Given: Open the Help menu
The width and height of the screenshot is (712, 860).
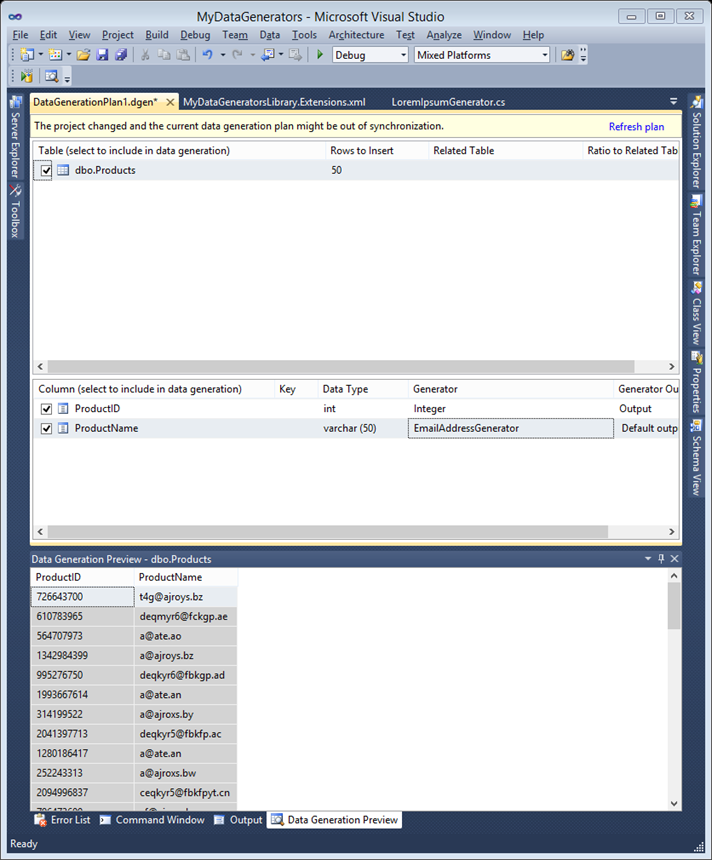Looking at the screenshot, I should (533, 35).
